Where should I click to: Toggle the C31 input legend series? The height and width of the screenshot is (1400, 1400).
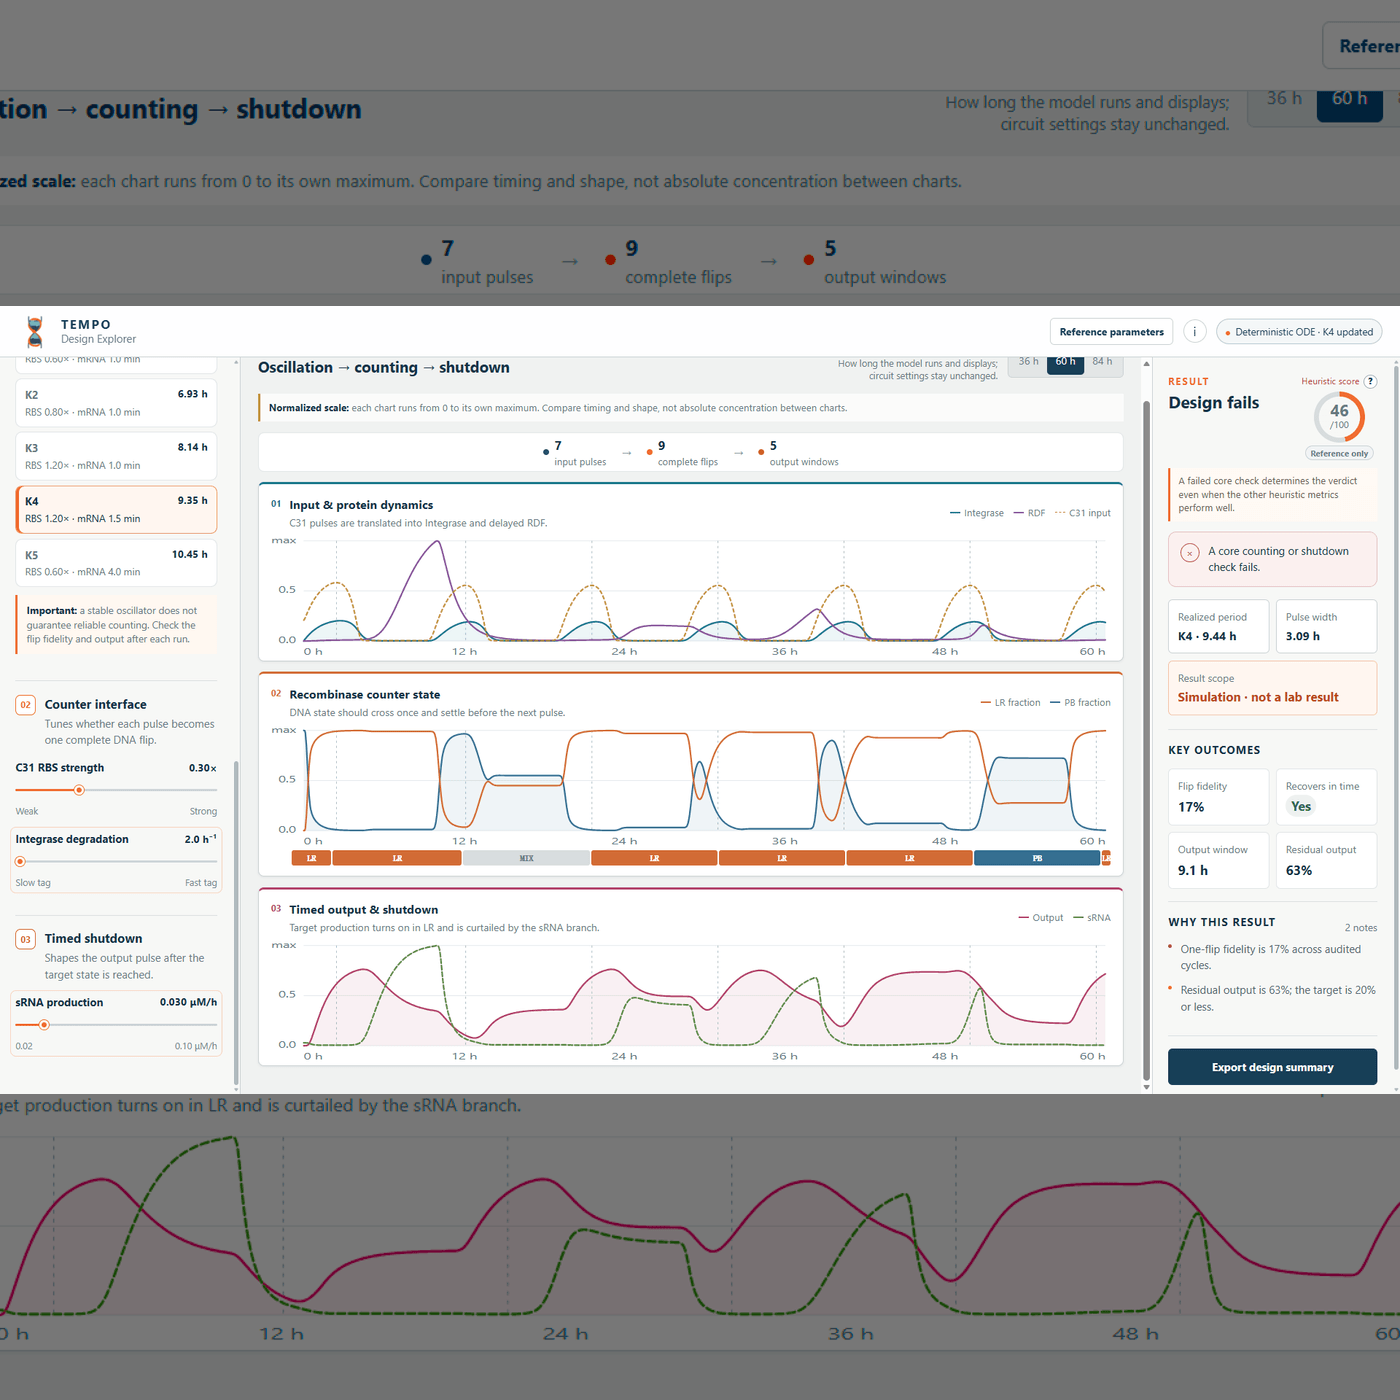coord(1082,513)
